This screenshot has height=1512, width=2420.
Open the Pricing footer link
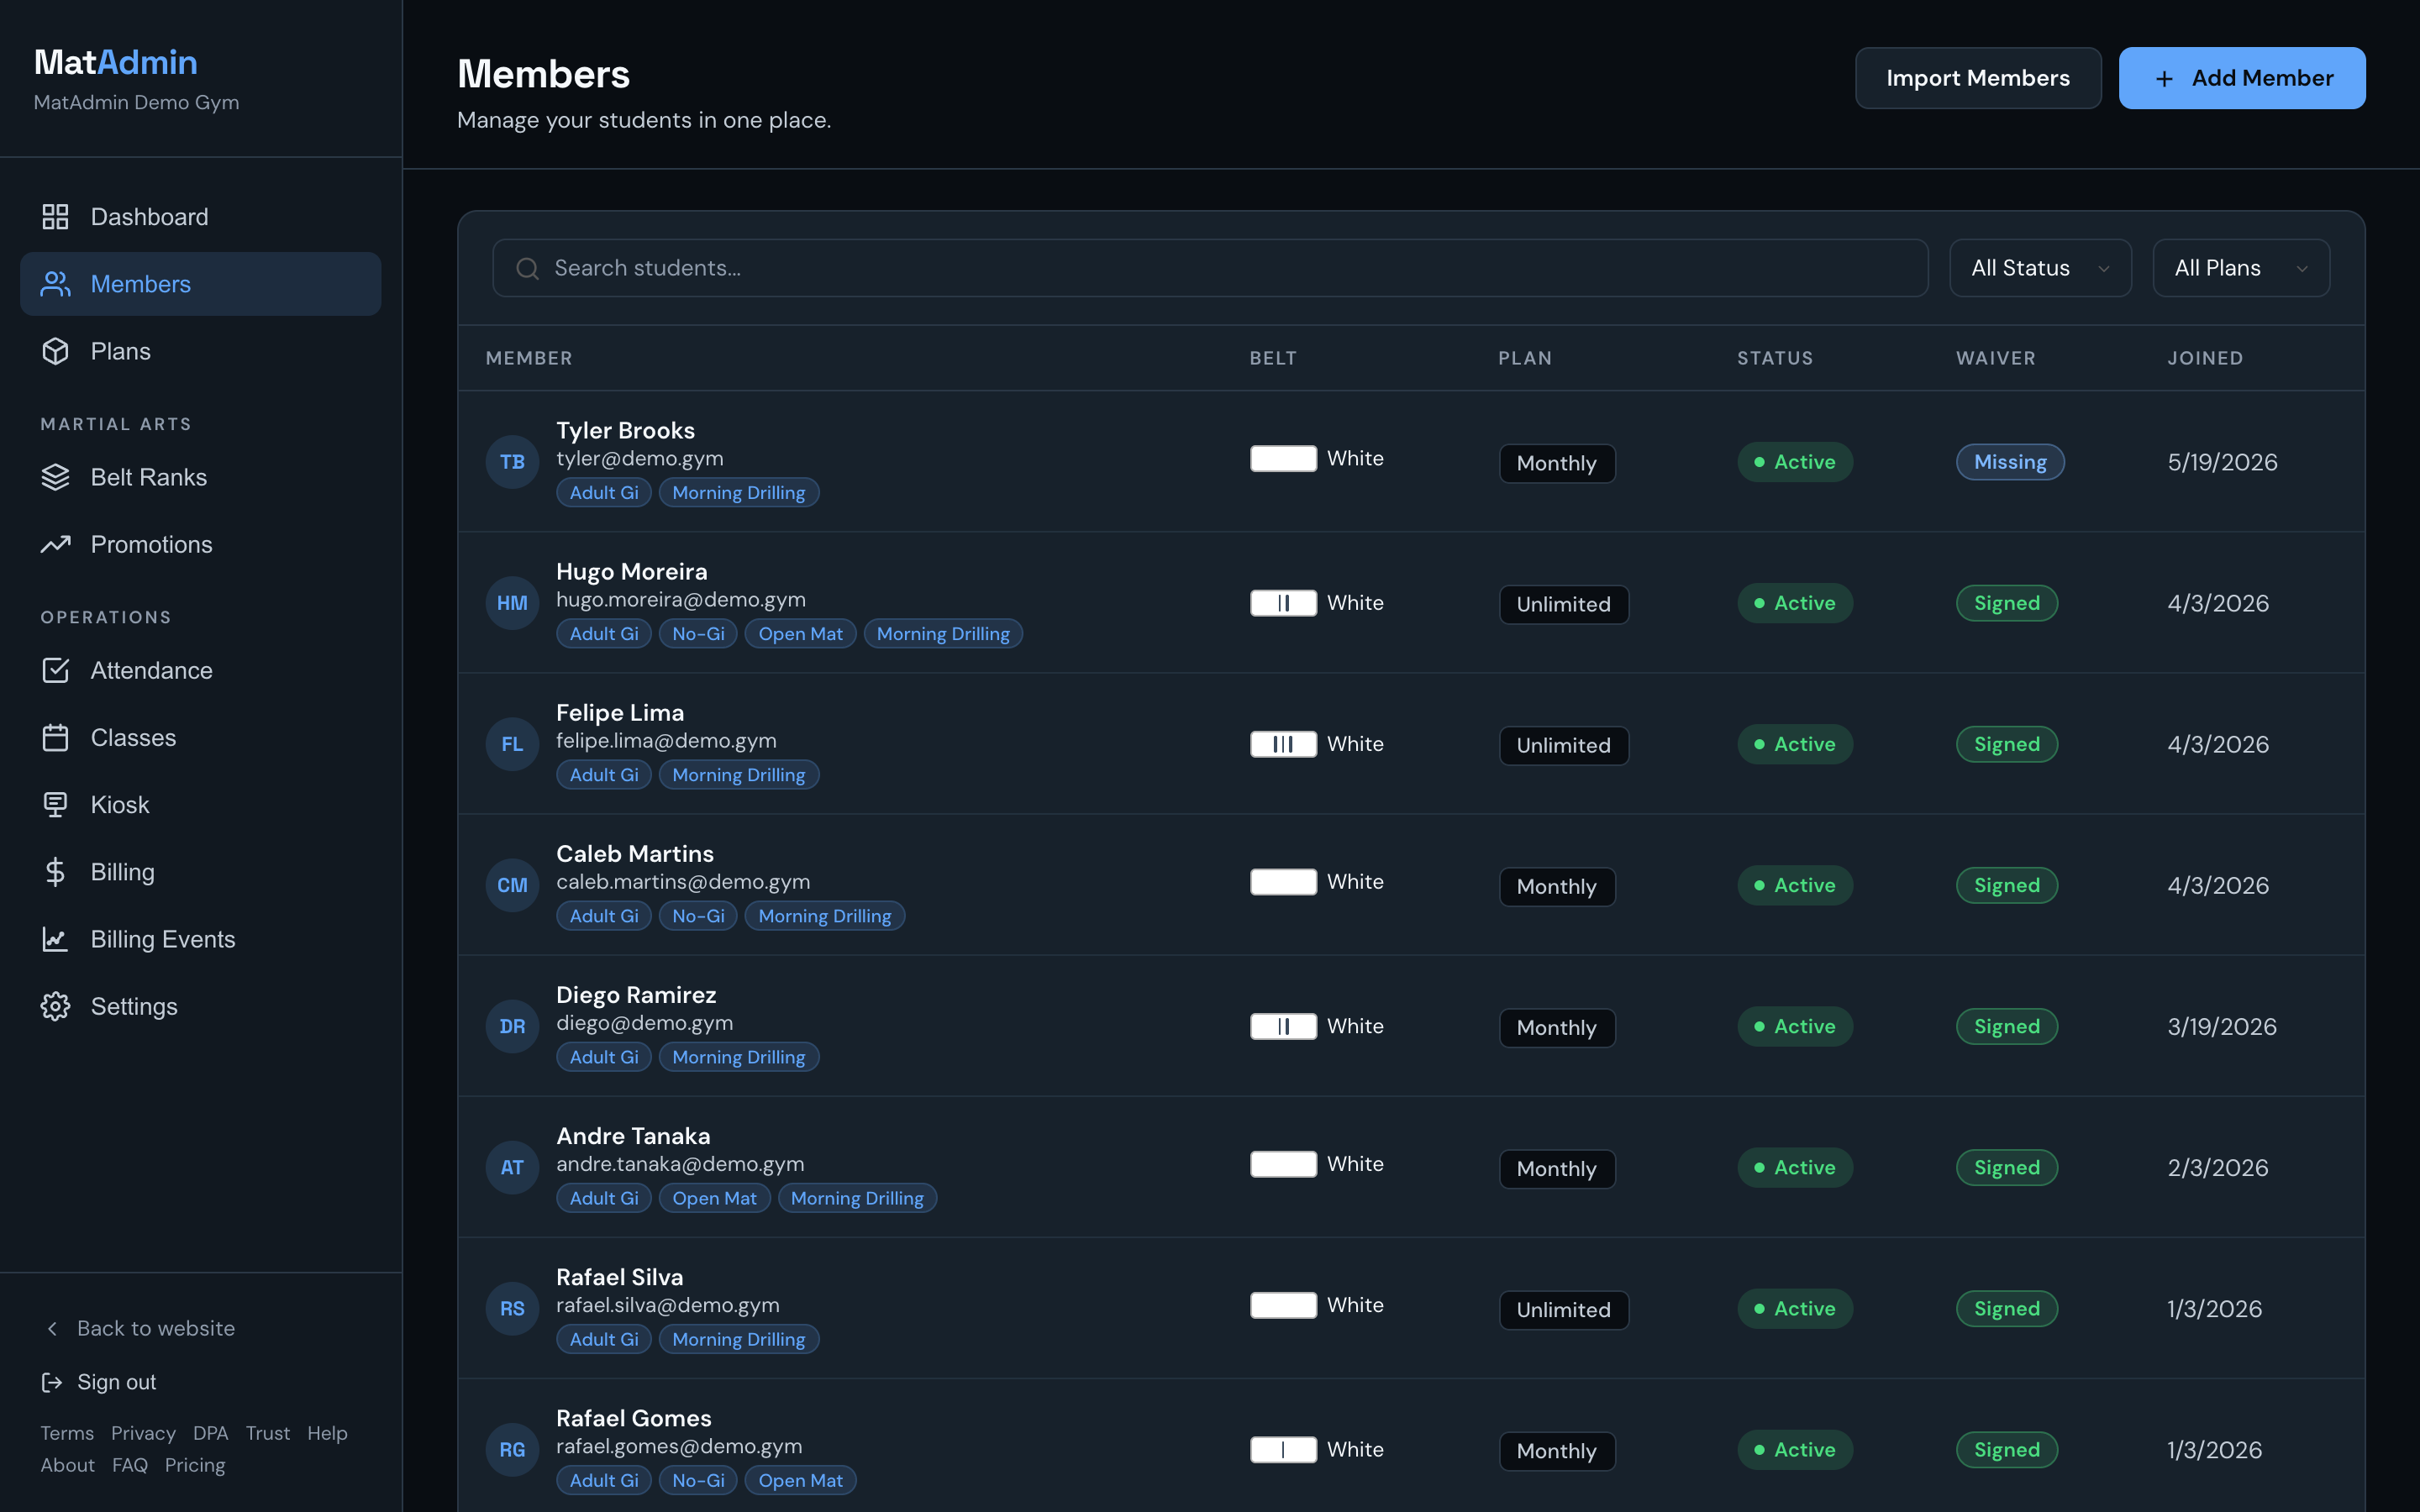[x=195, y=1465]
